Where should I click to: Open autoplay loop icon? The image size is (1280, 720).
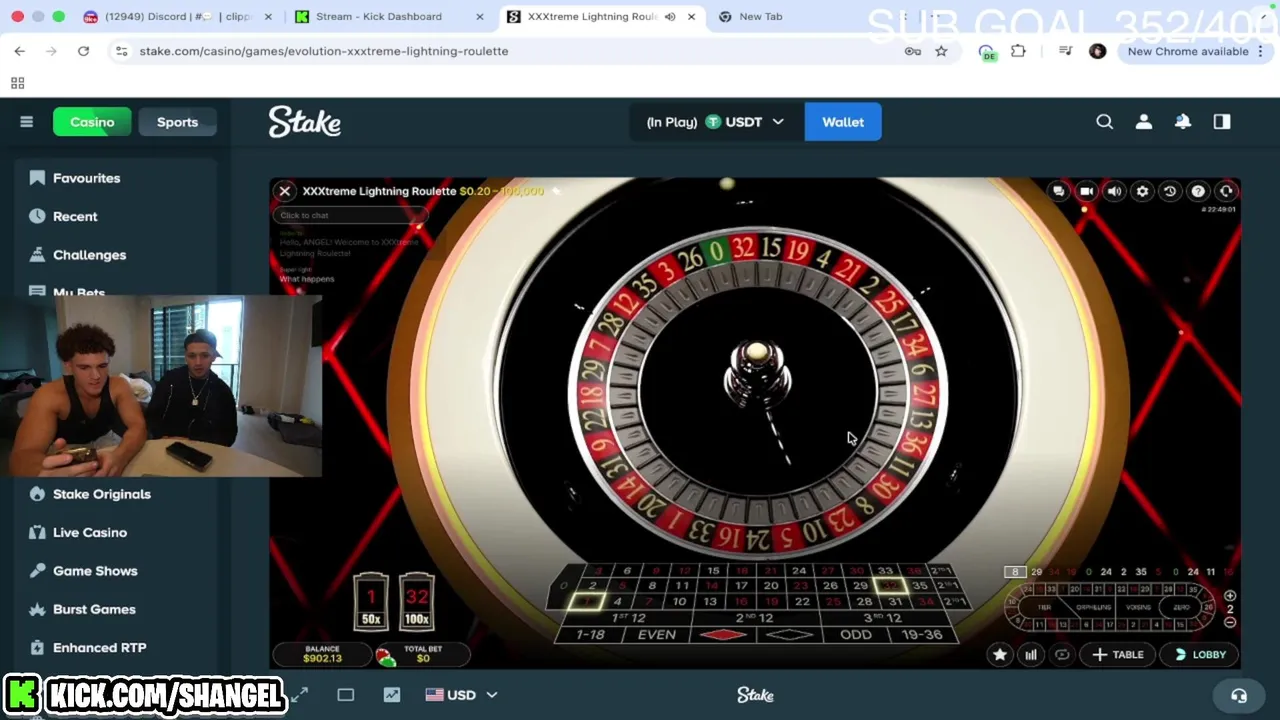[x=1062, y=655]
